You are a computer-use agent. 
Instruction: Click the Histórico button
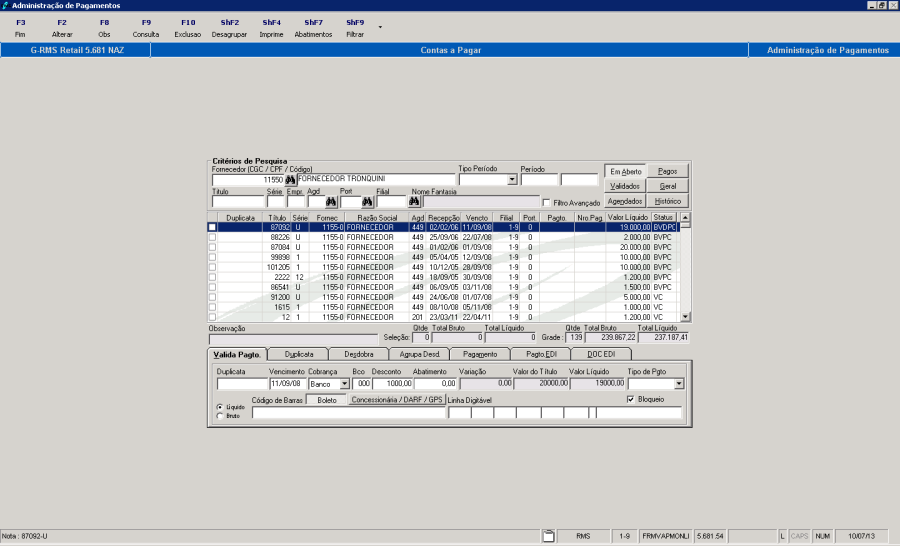point(667,201)
